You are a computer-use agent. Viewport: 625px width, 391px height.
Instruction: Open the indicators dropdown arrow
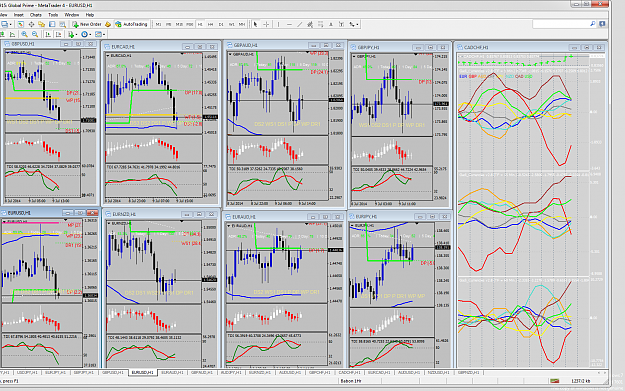(x=77, y=34)
